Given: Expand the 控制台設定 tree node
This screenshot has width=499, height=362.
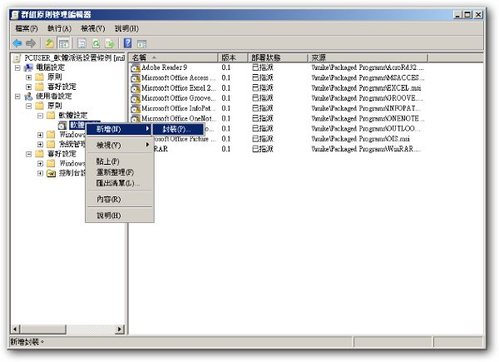Looking at the screenshot, I should coord(40,173).
